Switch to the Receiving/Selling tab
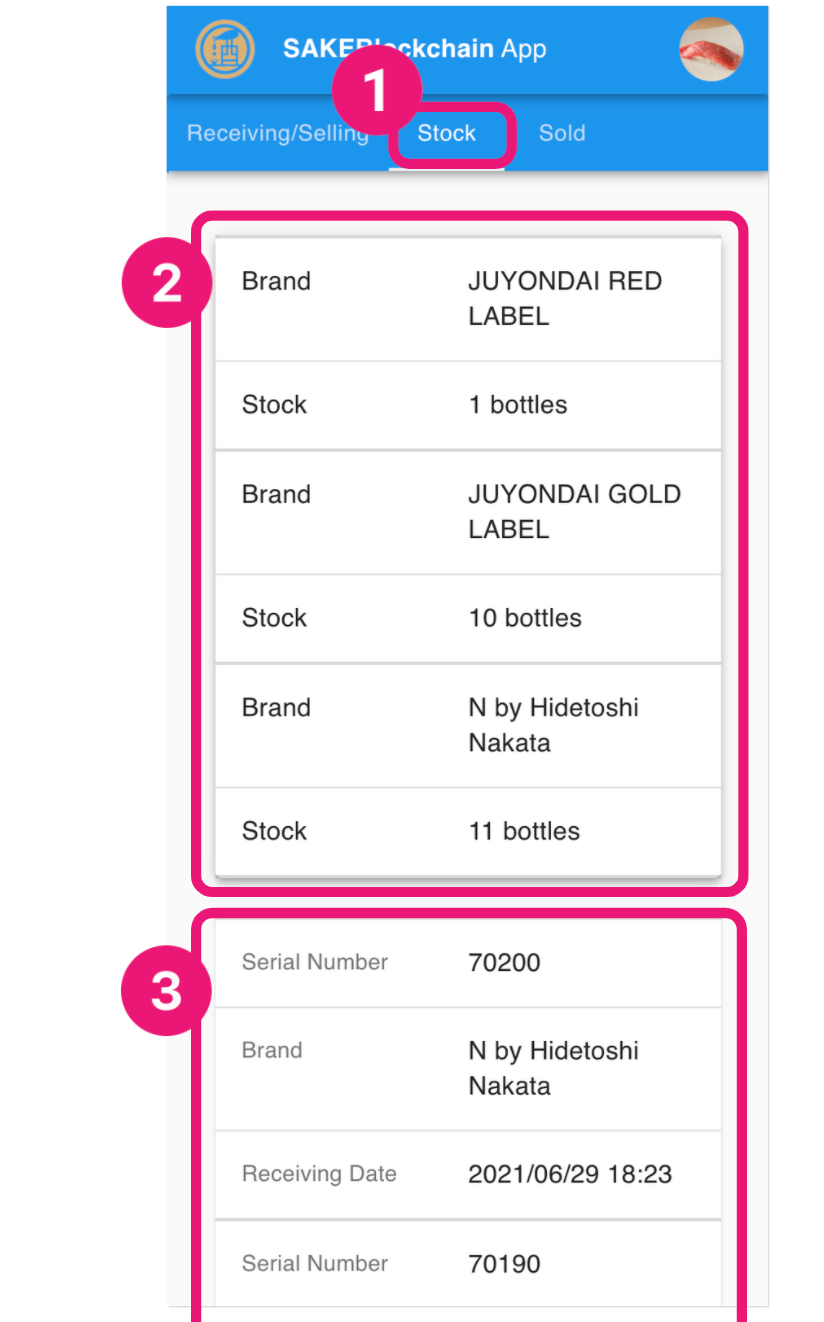 [277, 133]
